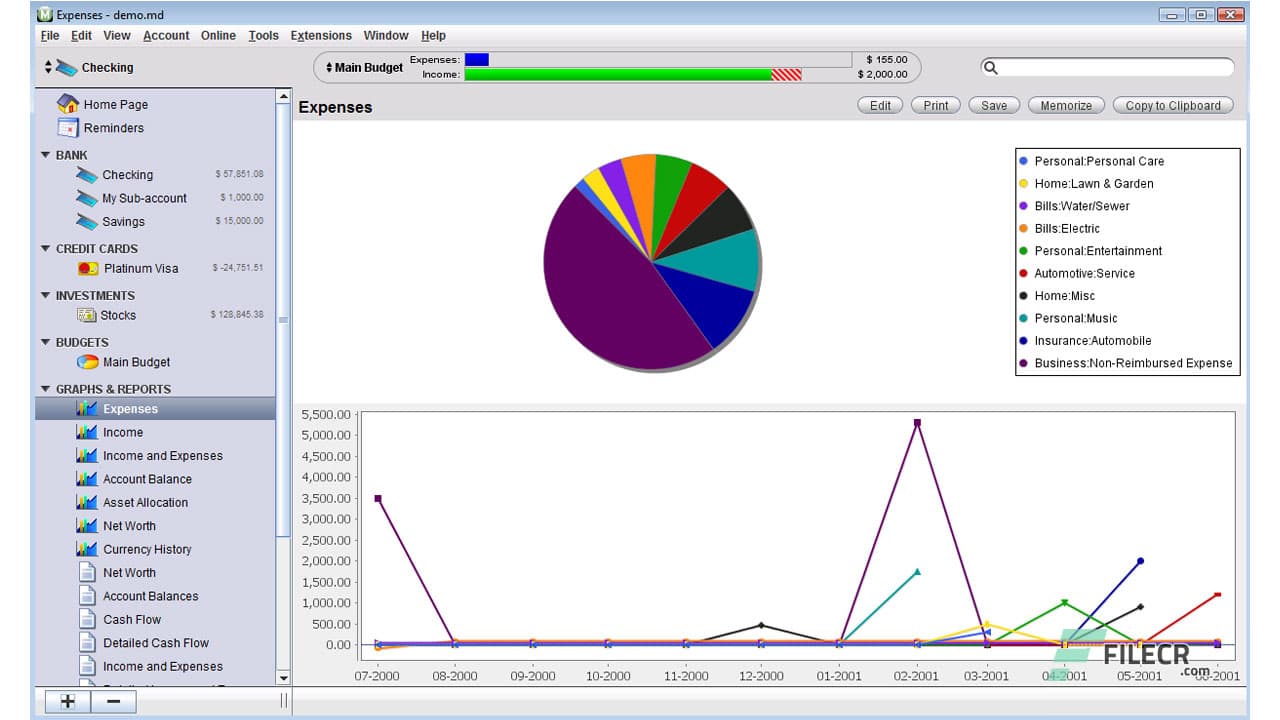Open the Main Budget selector dropdown
The width and height of the screenshot is (1280, 720).
point(329,68)
